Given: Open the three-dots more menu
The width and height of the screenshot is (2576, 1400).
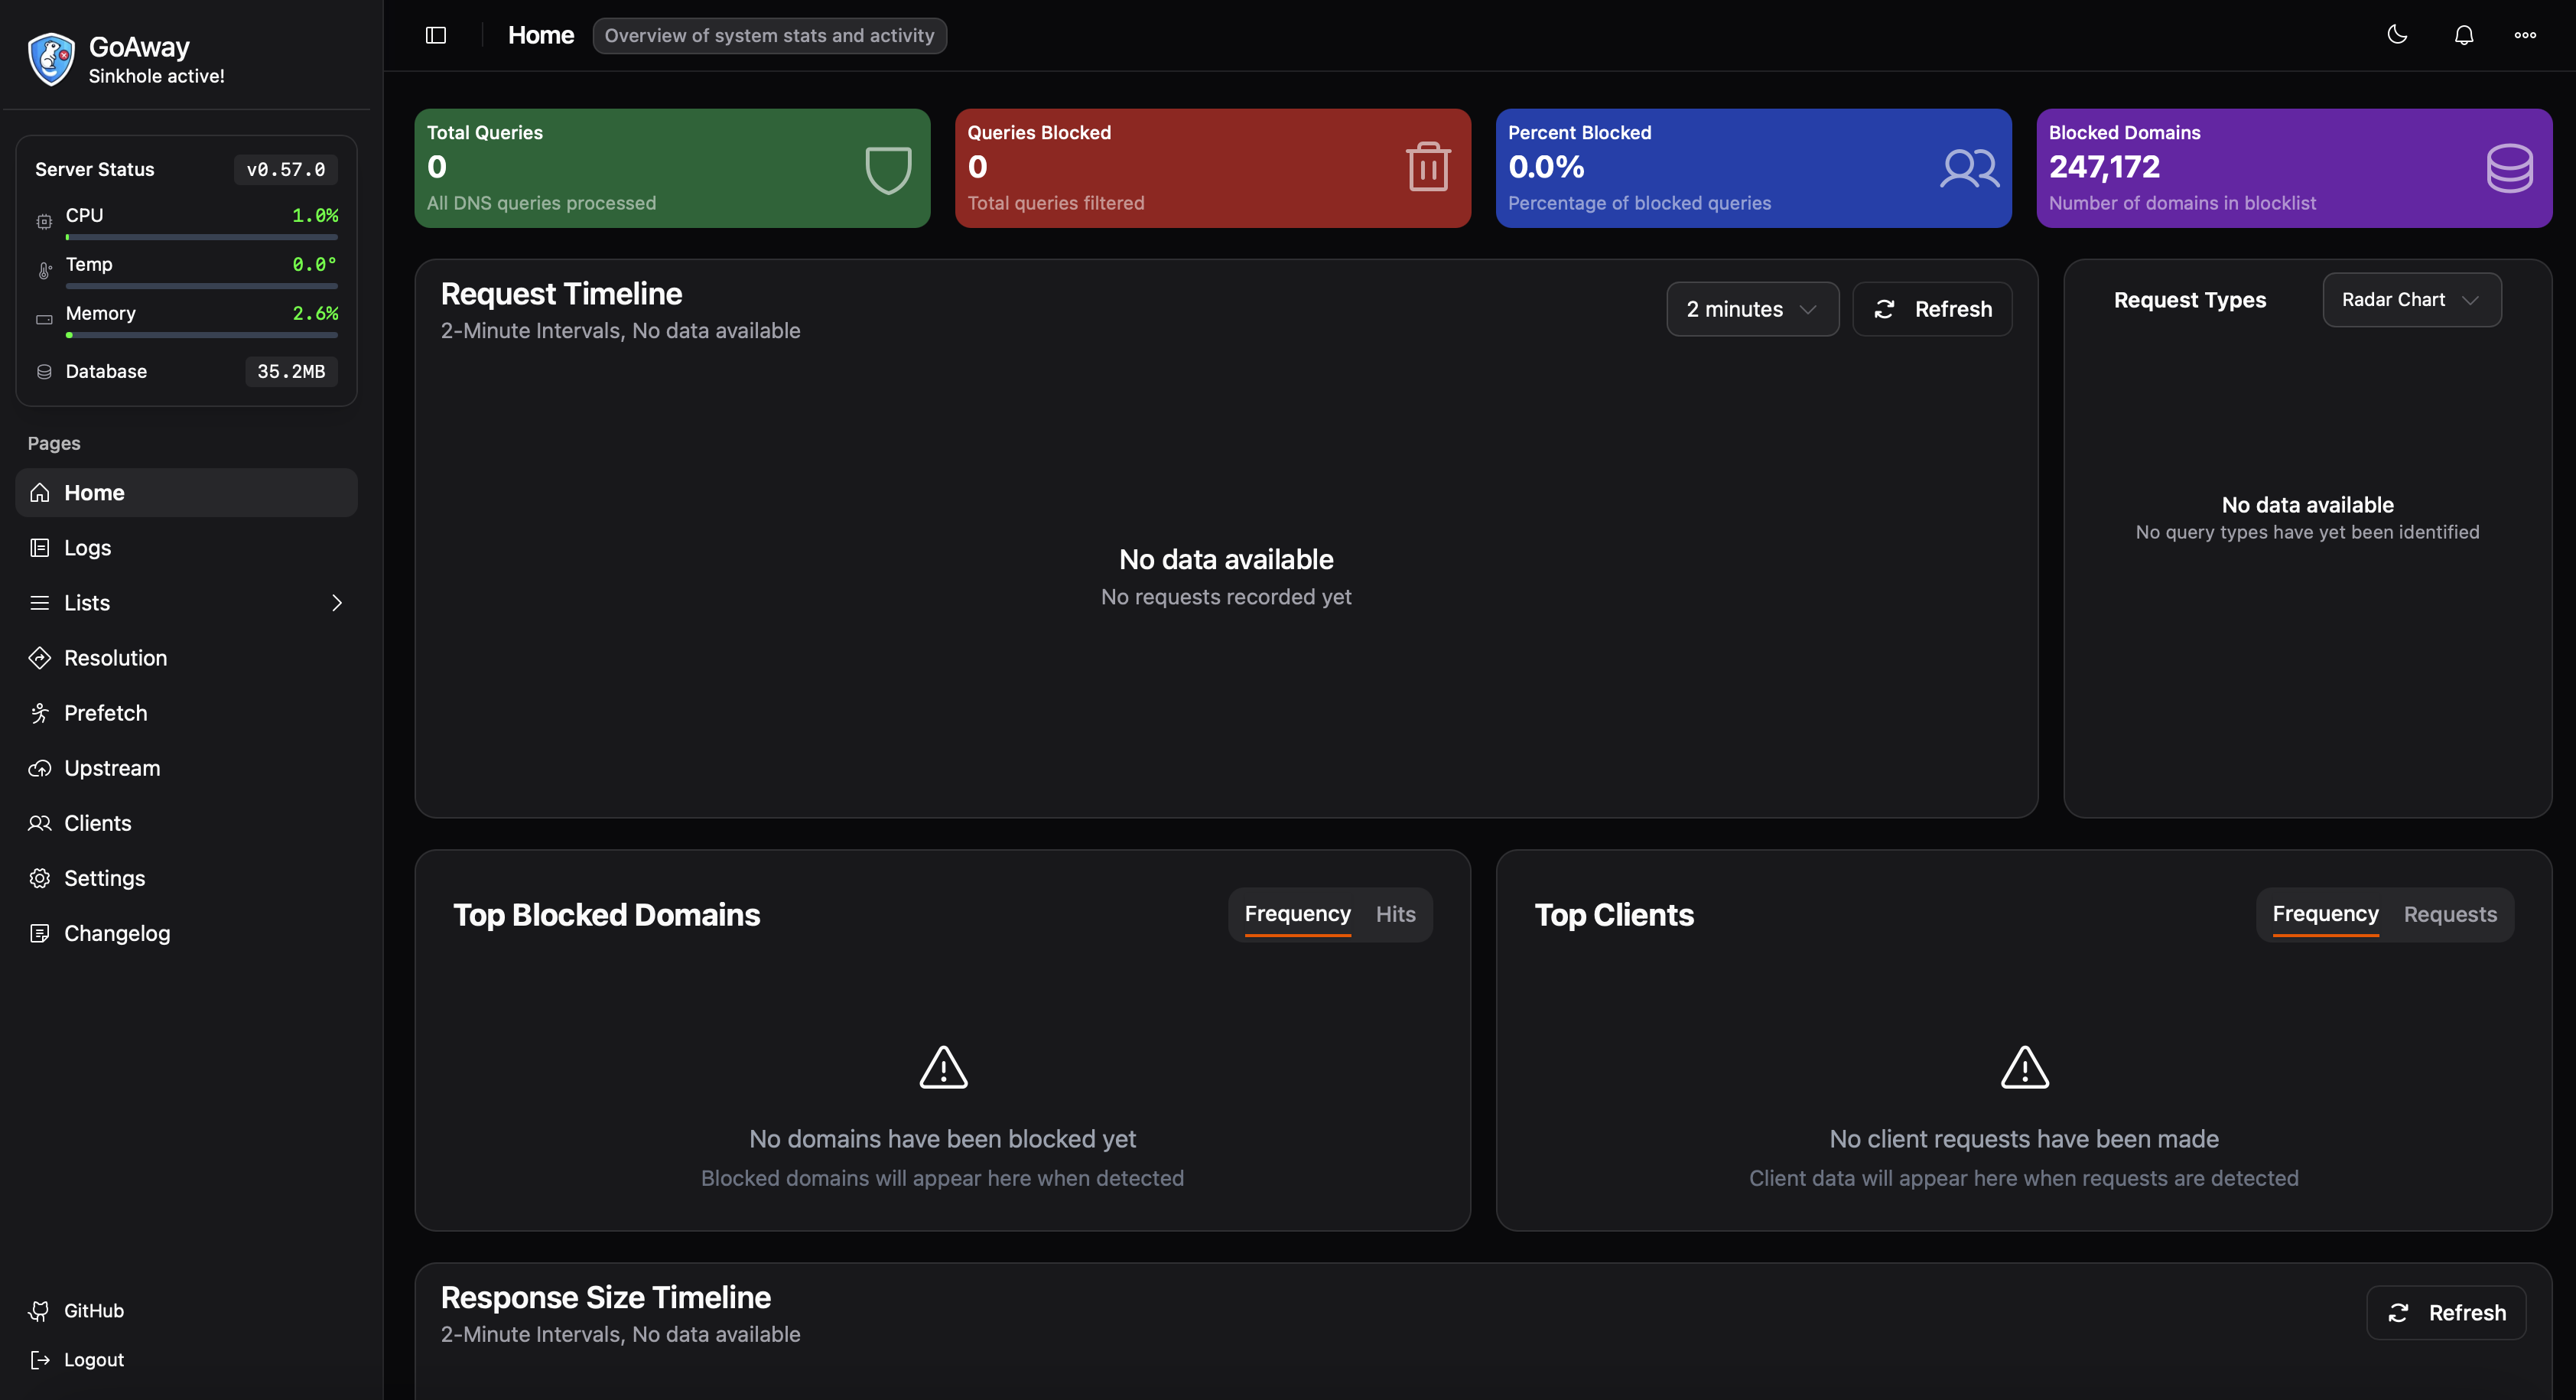Looking at the screenshot, I should click(x=2525, y=35).
